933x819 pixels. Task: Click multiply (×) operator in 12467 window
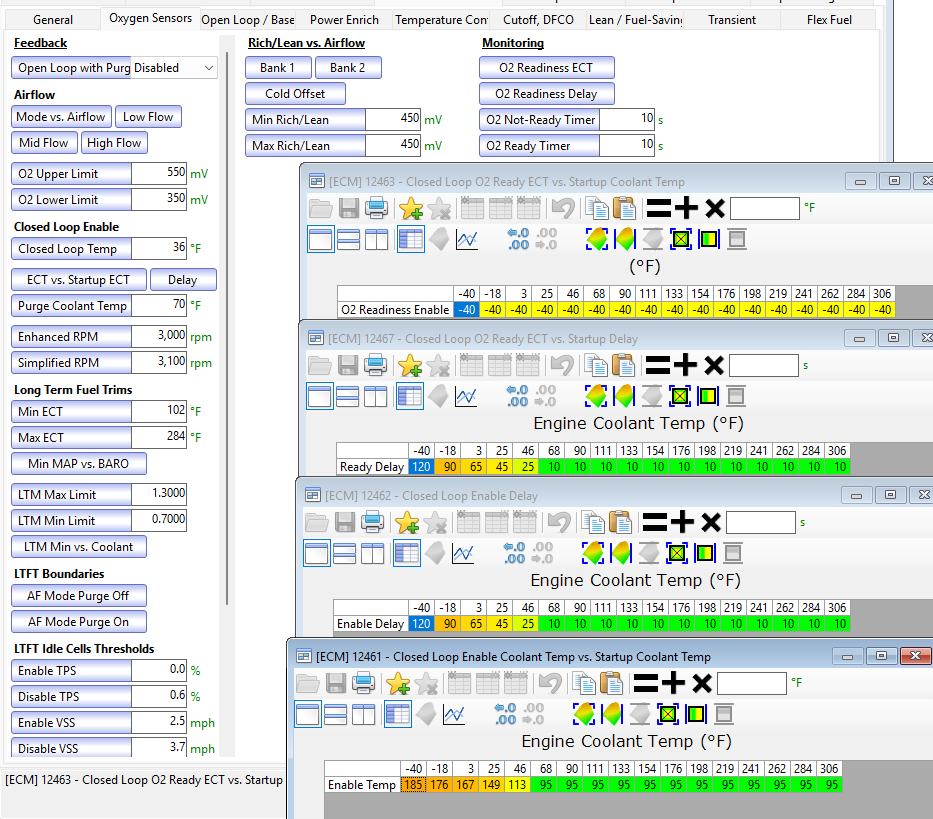tap(714, 365)
